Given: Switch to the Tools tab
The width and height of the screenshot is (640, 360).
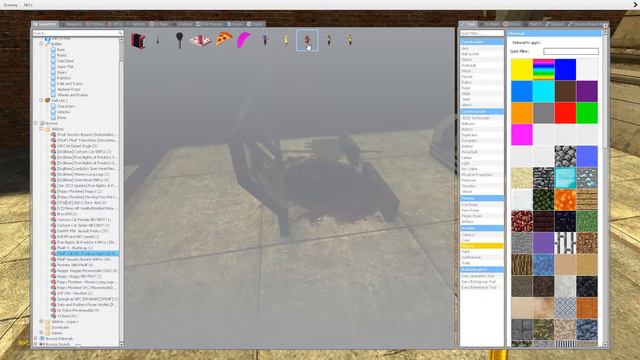Looking at the screenshot, I should 468,24.
